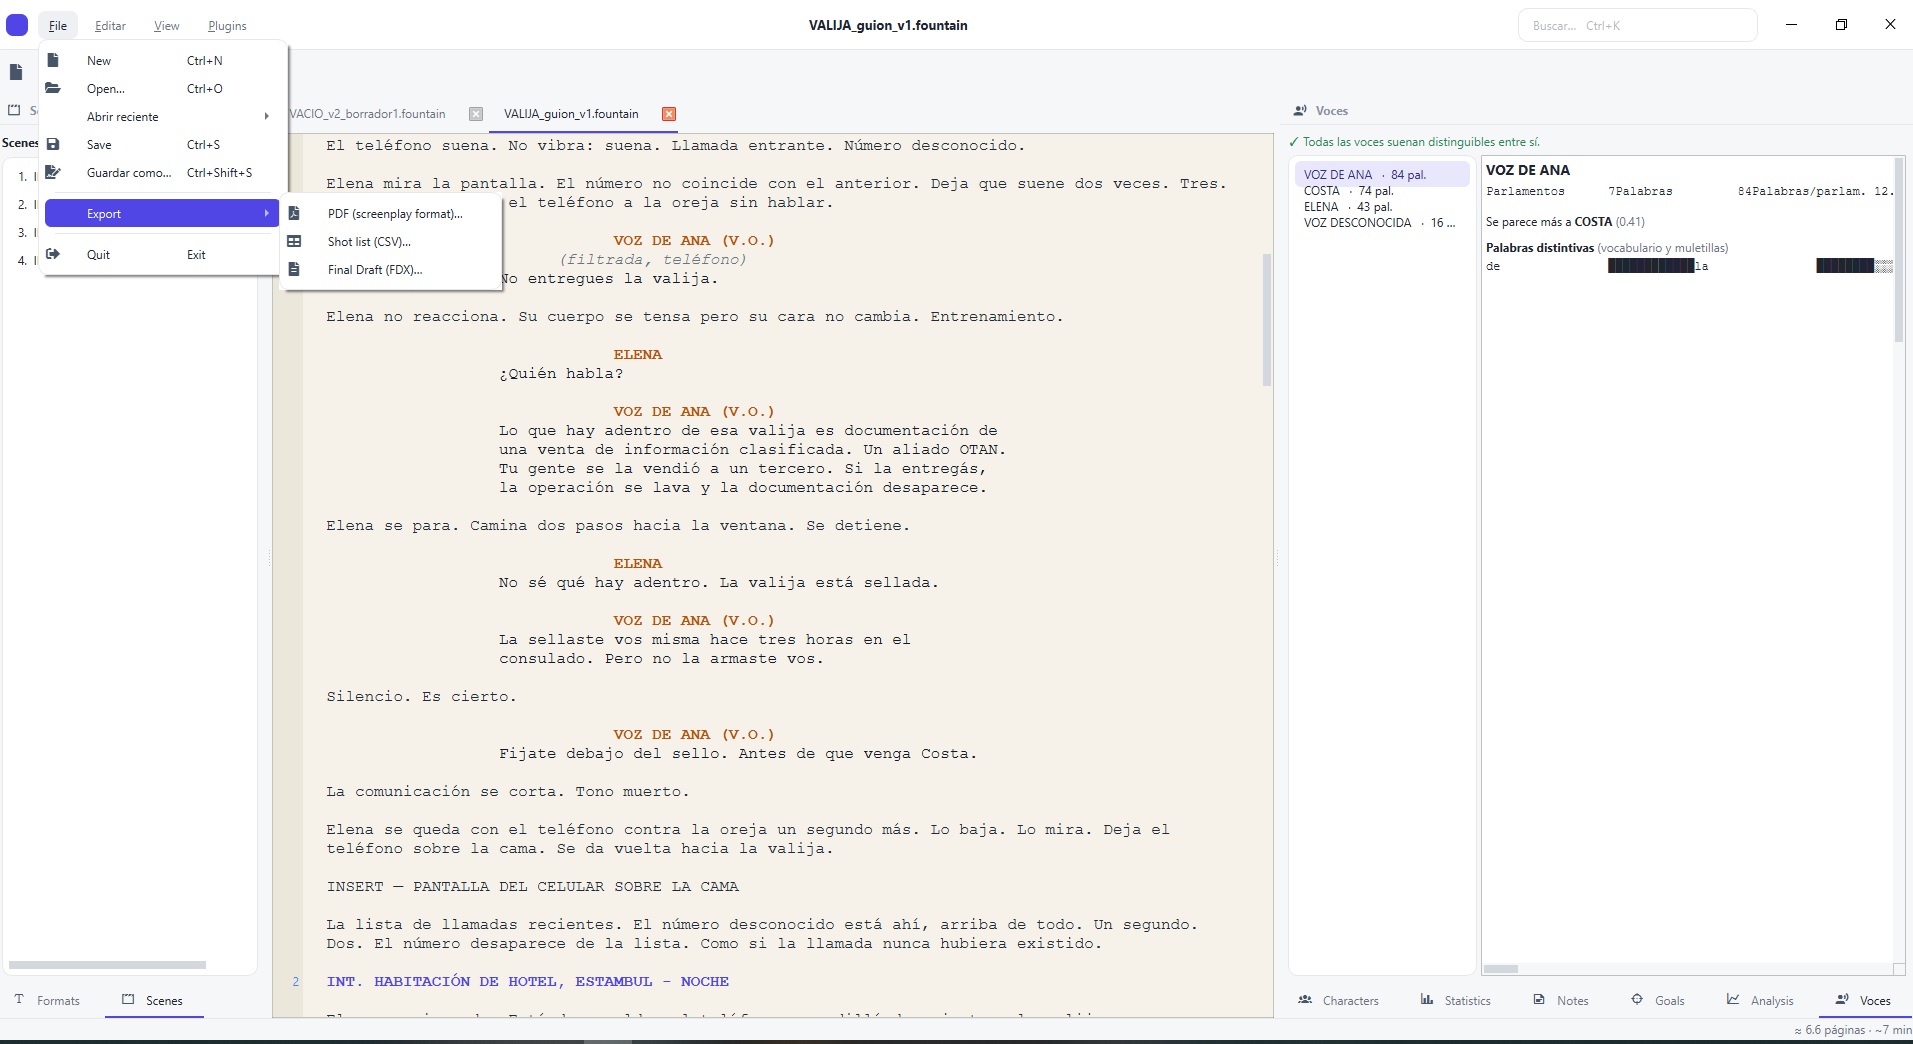
Task: Select VOZ DESCONOCIDA voice entry
Action: point(1380,222)
